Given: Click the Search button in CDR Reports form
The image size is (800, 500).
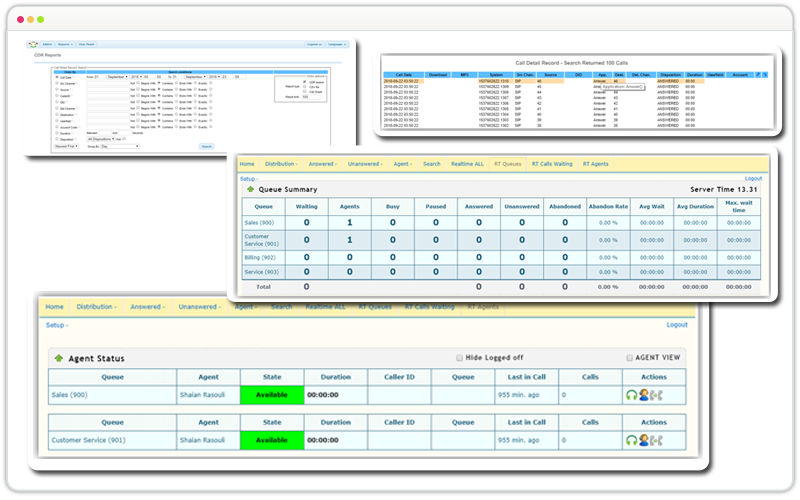Looking at the screenshot, I should [206, 146].
